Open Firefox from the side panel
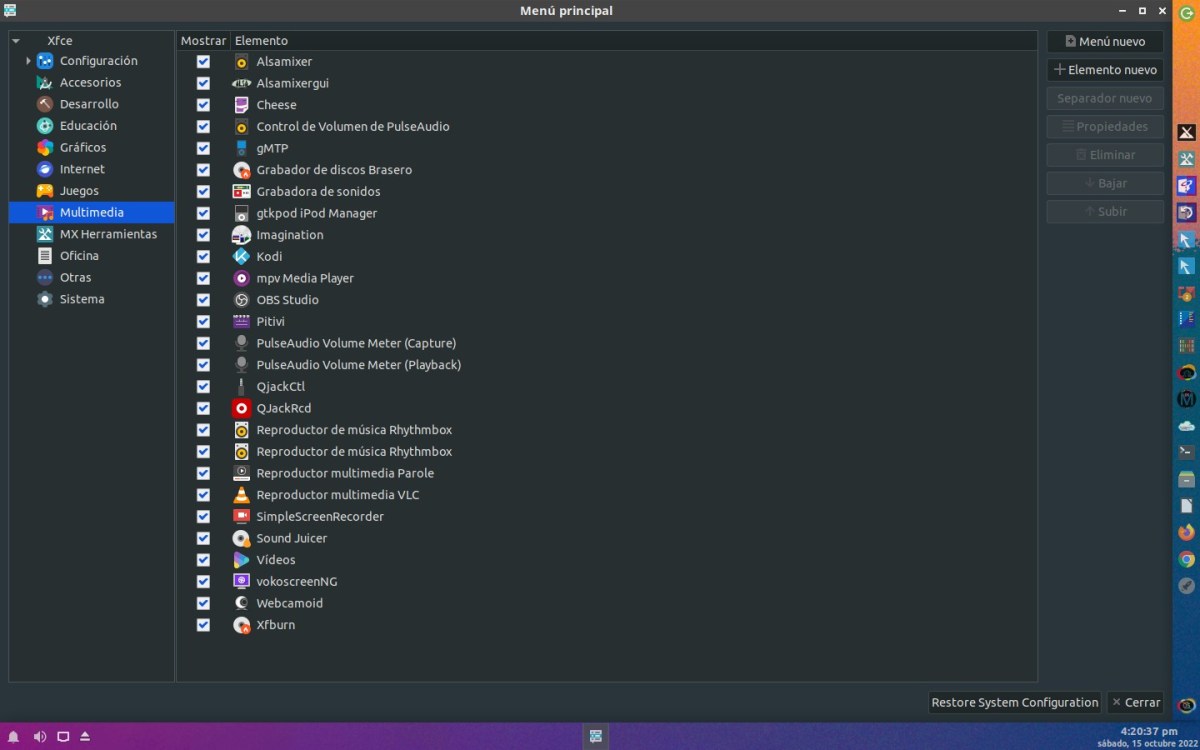Viewport: 1200px width, 750px height. tap(1186, 532)
